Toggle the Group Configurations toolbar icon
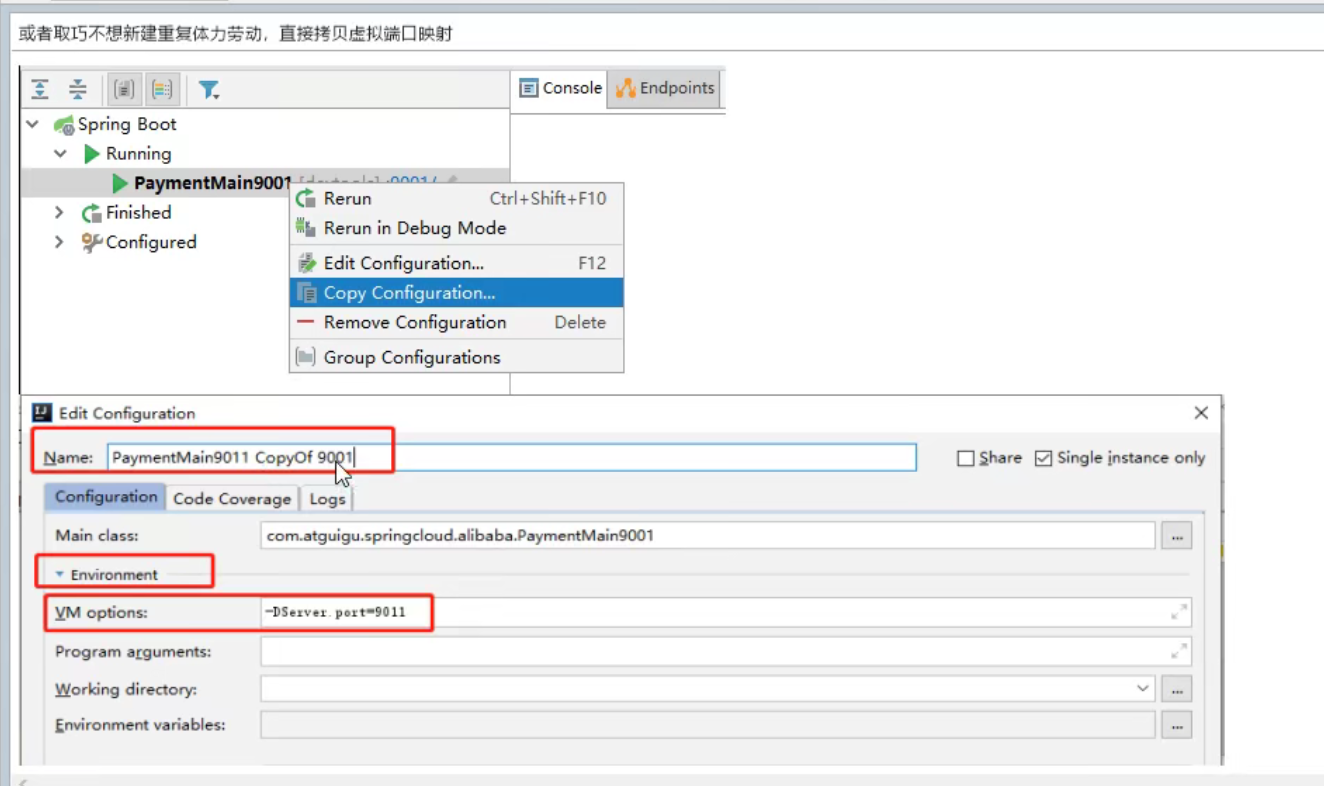 click(x=163, y=89)
